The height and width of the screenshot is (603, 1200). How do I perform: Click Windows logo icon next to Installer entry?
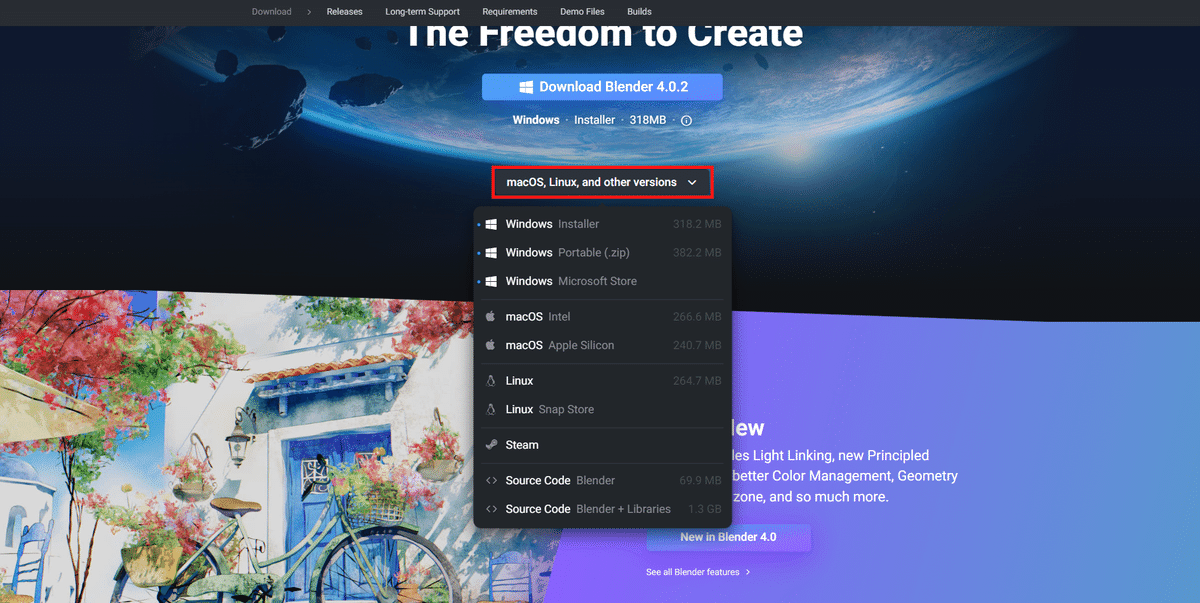pyautogui.click(x=491, y=224)
